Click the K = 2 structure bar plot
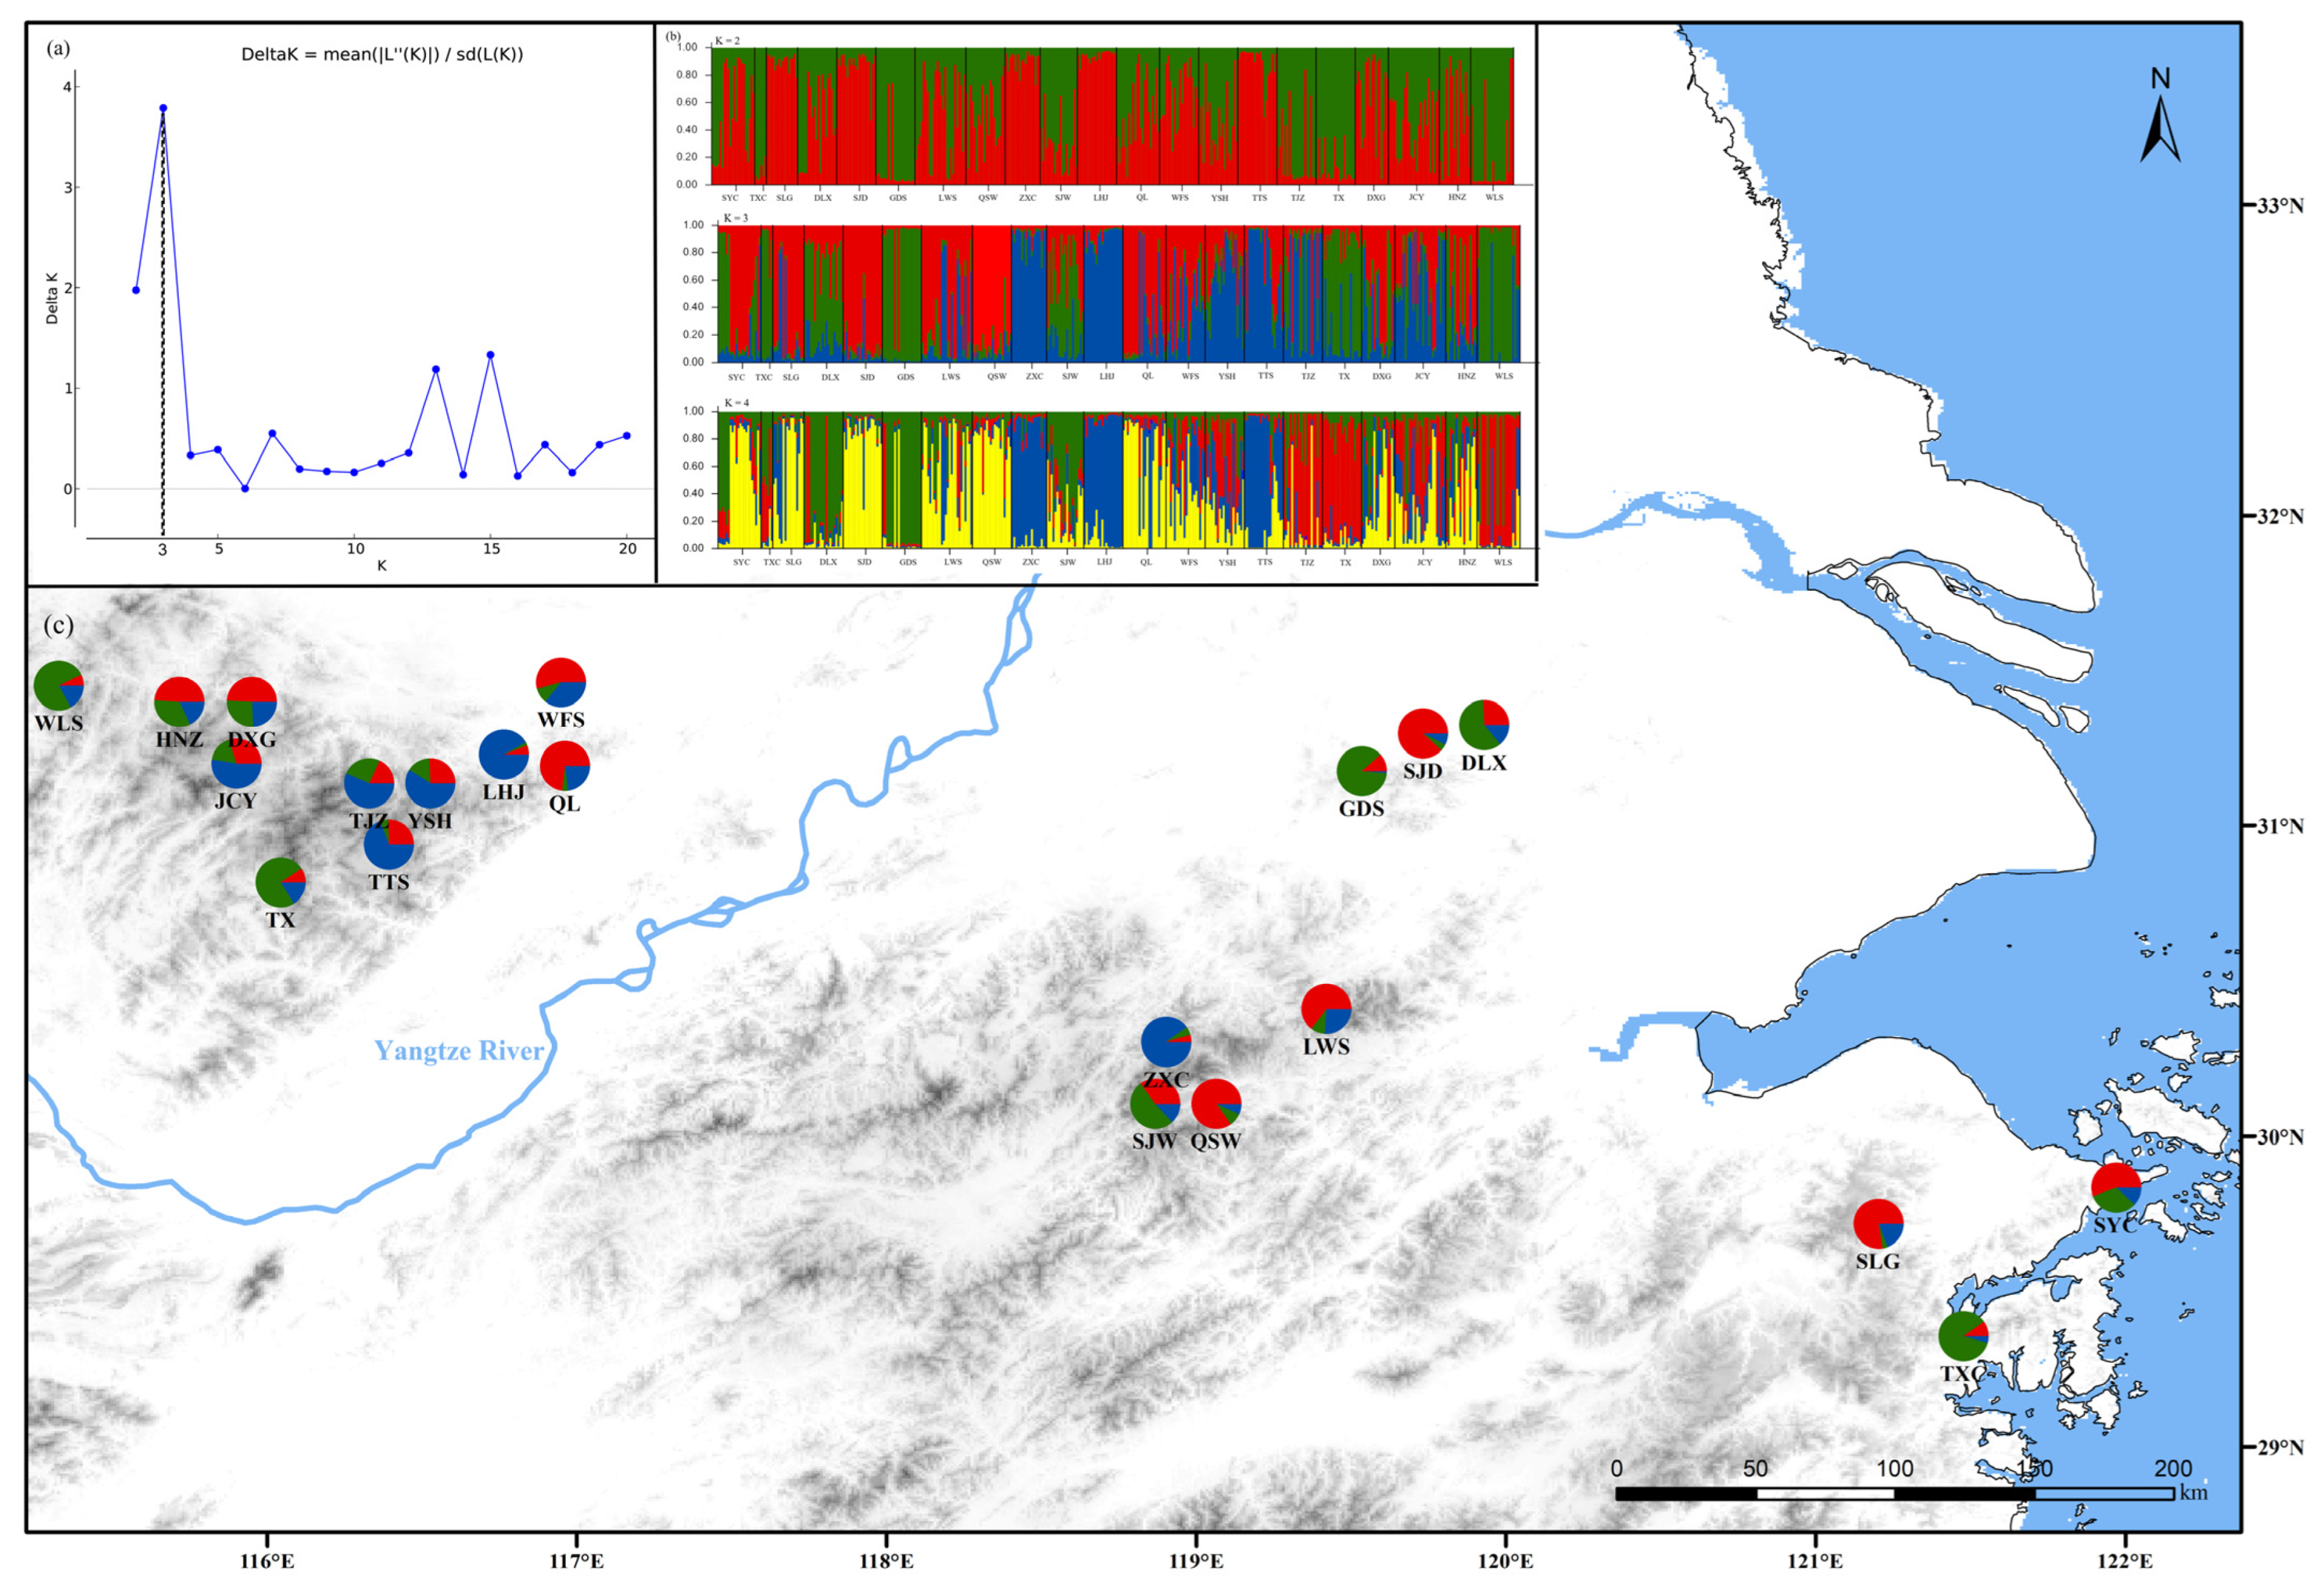 [x=1112, y=116]
